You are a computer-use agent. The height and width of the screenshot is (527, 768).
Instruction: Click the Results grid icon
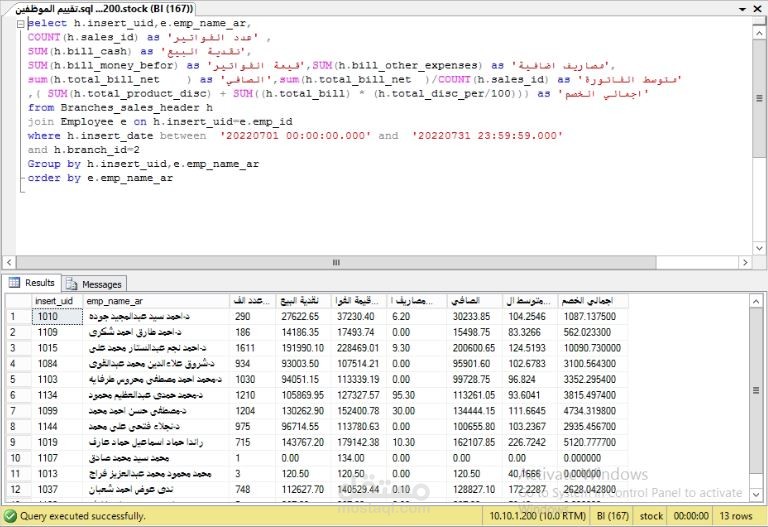[15, 283]
